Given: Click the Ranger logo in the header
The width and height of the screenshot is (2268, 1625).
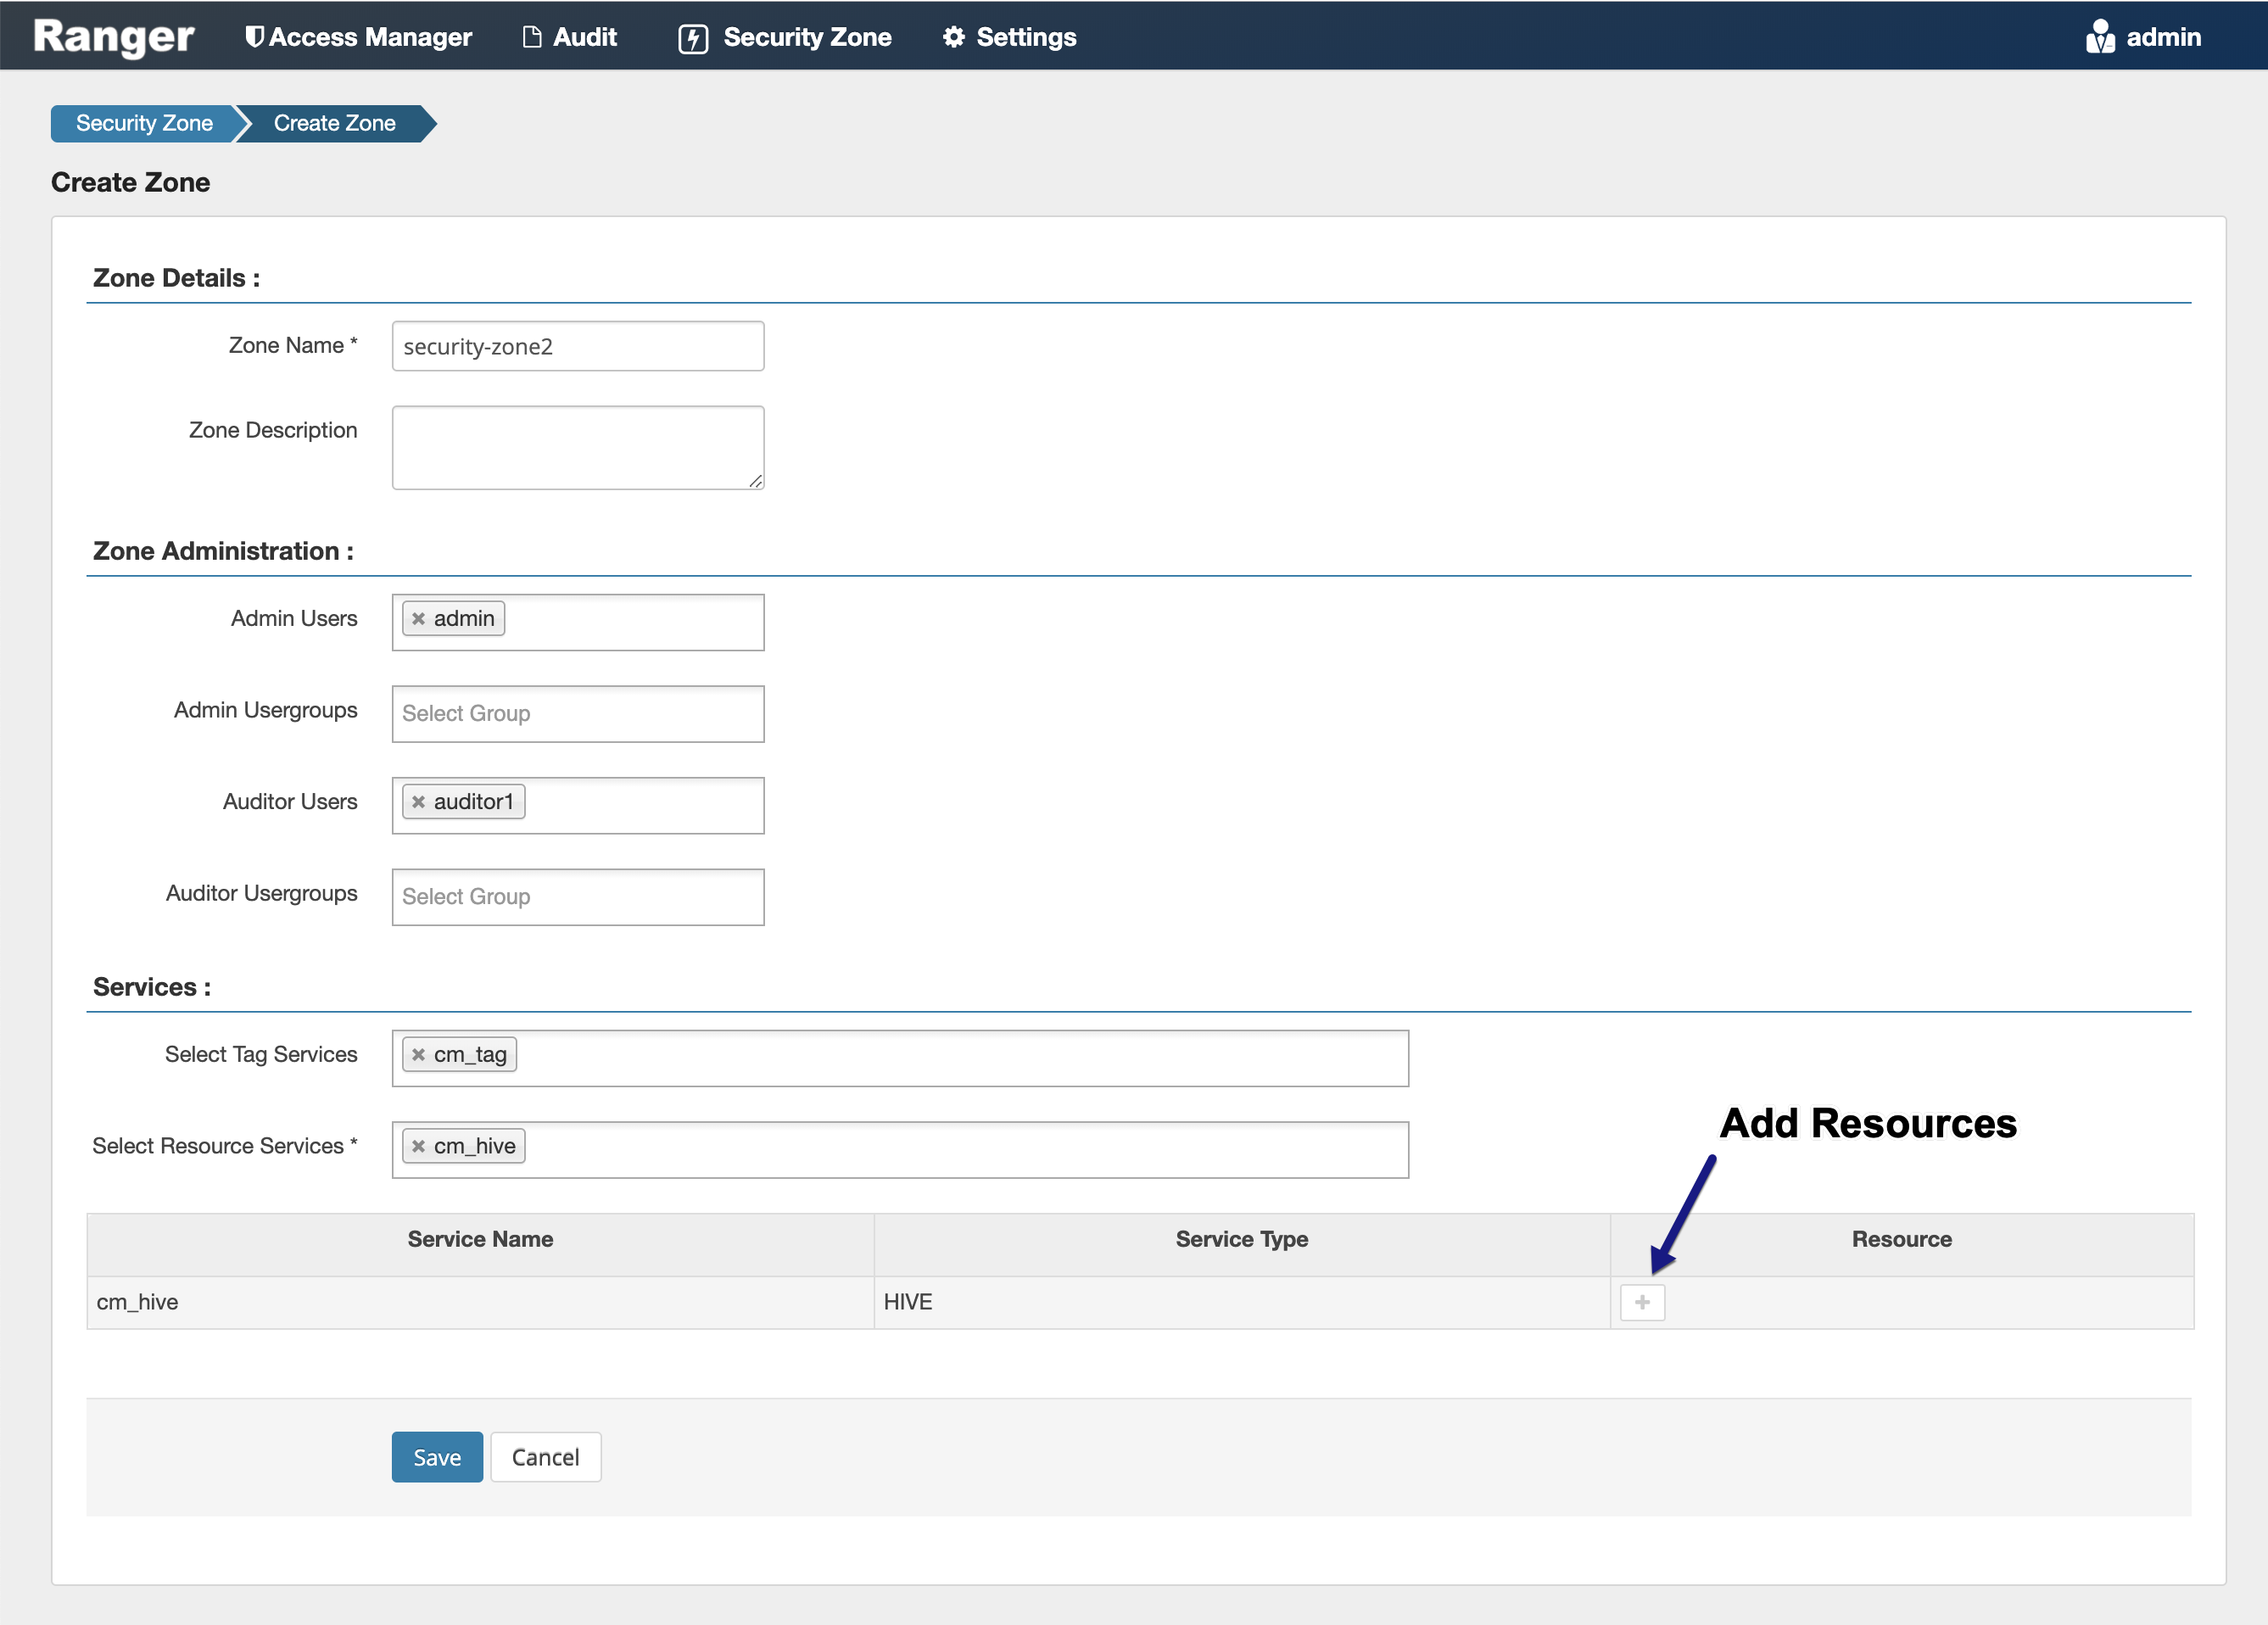Looking at the screenshot, I should [113, 36].
